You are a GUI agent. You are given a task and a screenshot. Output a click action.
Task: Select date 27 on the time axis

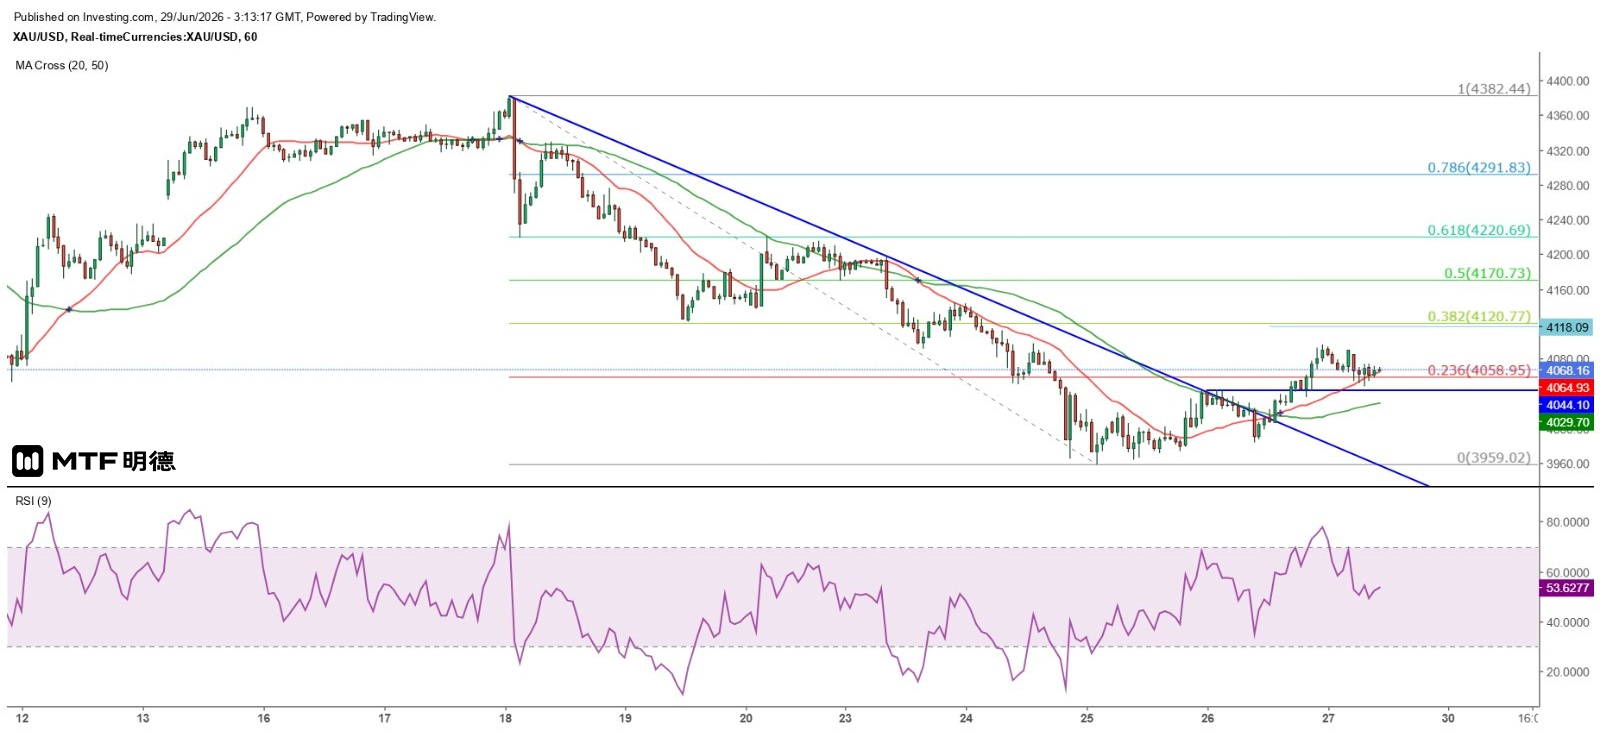1328,718
